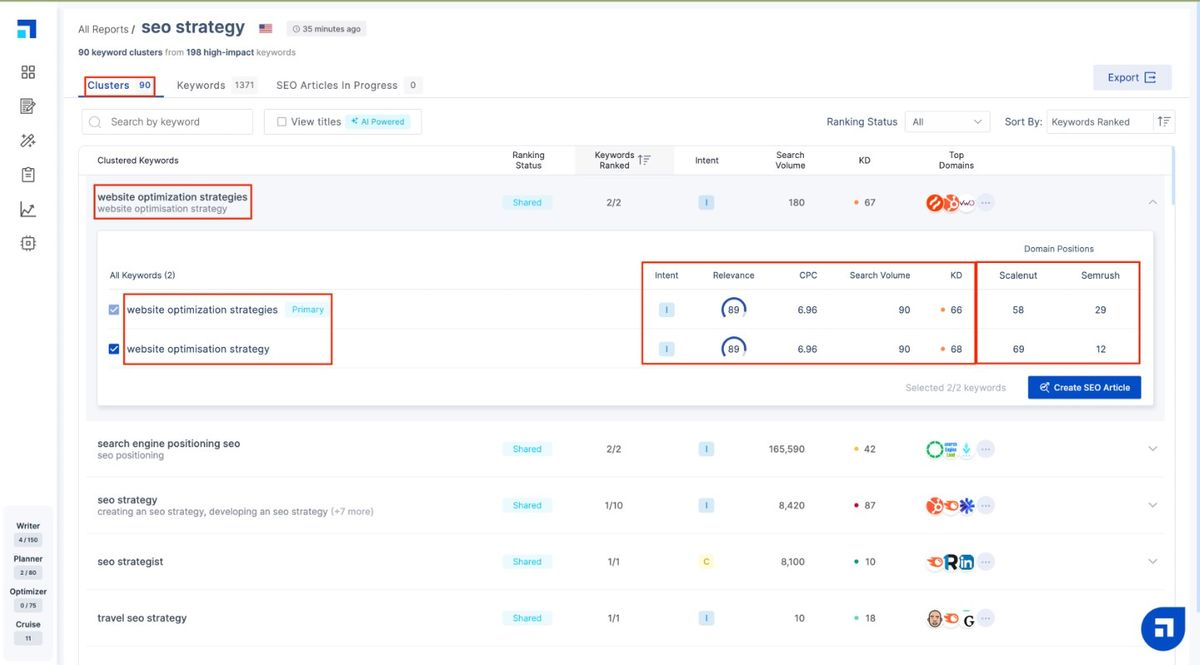Expand the search engine positioning seo cluster
This screenshot has width=1200, height=665.
[x=1152, y=449]
